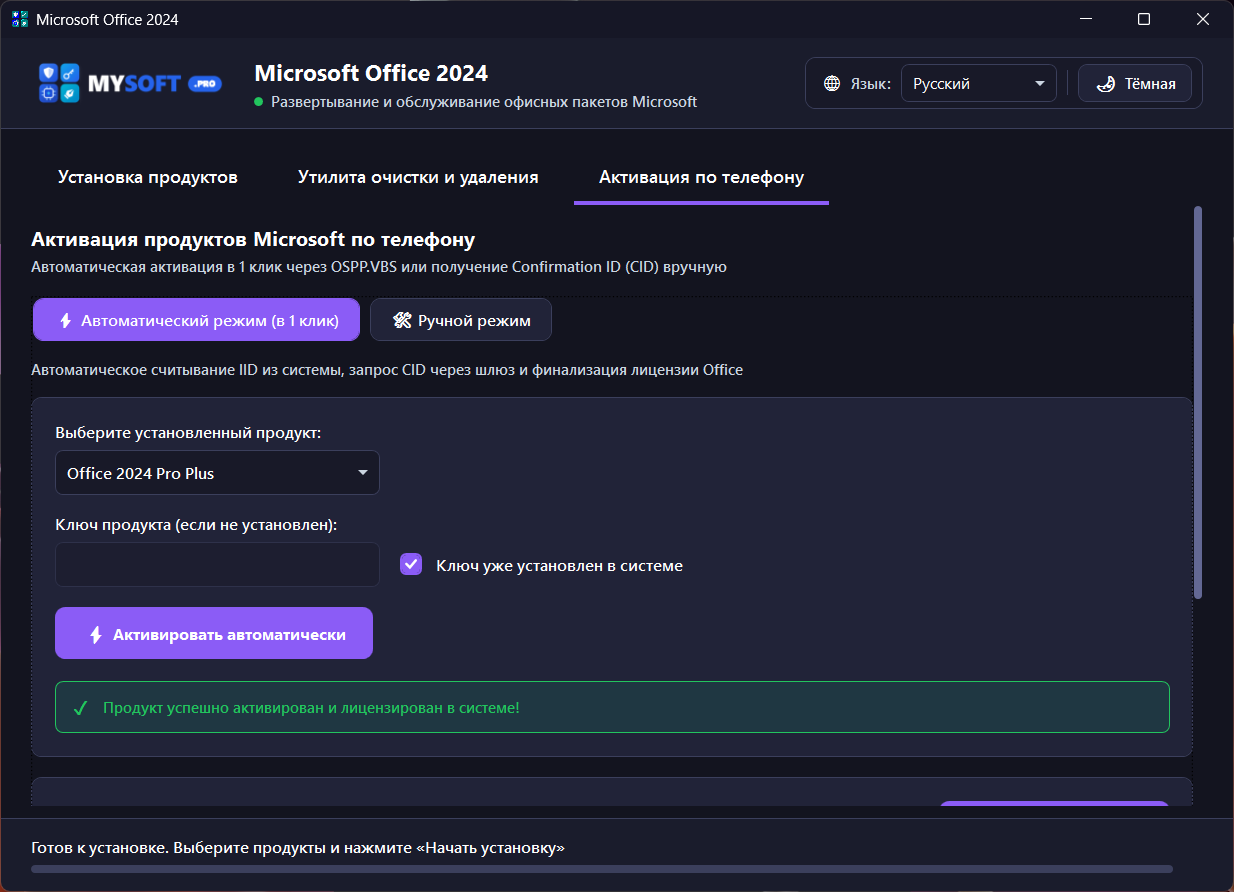Click the green success checkmark icon
Image resolution: width=1234 pixels, height=892 pixels.
click(x=81, y=708)
